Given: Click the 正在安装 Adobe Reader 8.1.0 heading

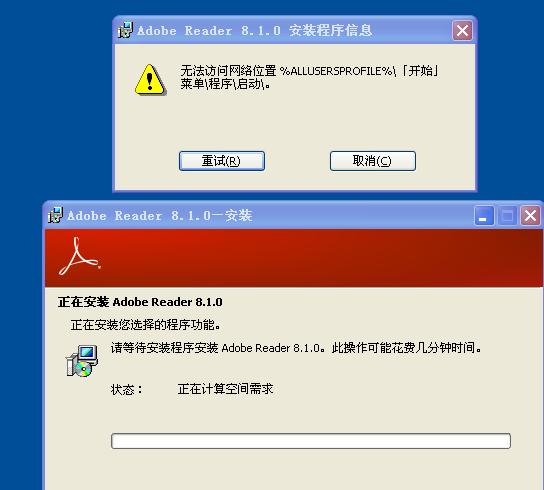Looking at the screenshot, I should coord(140,302).
